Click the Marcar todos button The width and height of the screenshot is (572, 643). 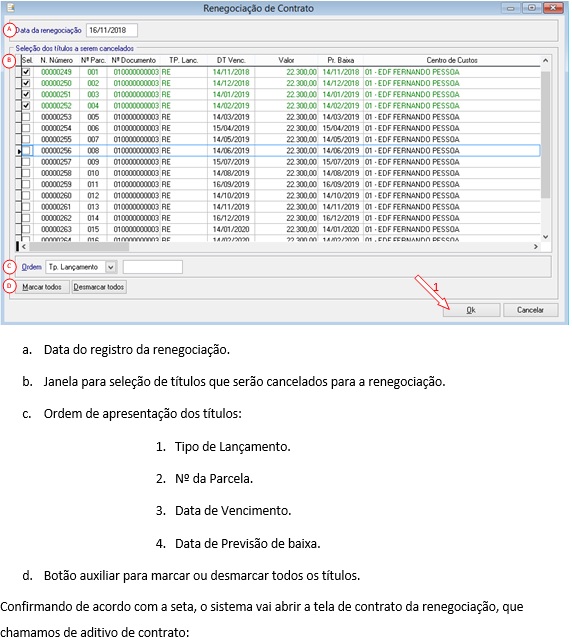[x=42, y=287]
